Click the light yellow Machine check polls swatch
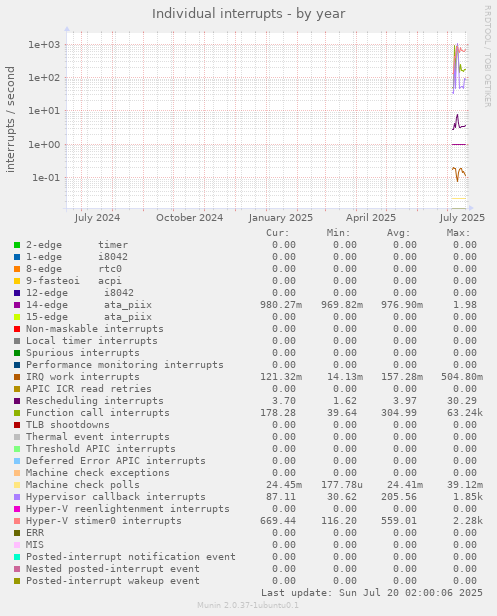Image resolution: width=497 pixels, height=616 pixels. [17, 485]
